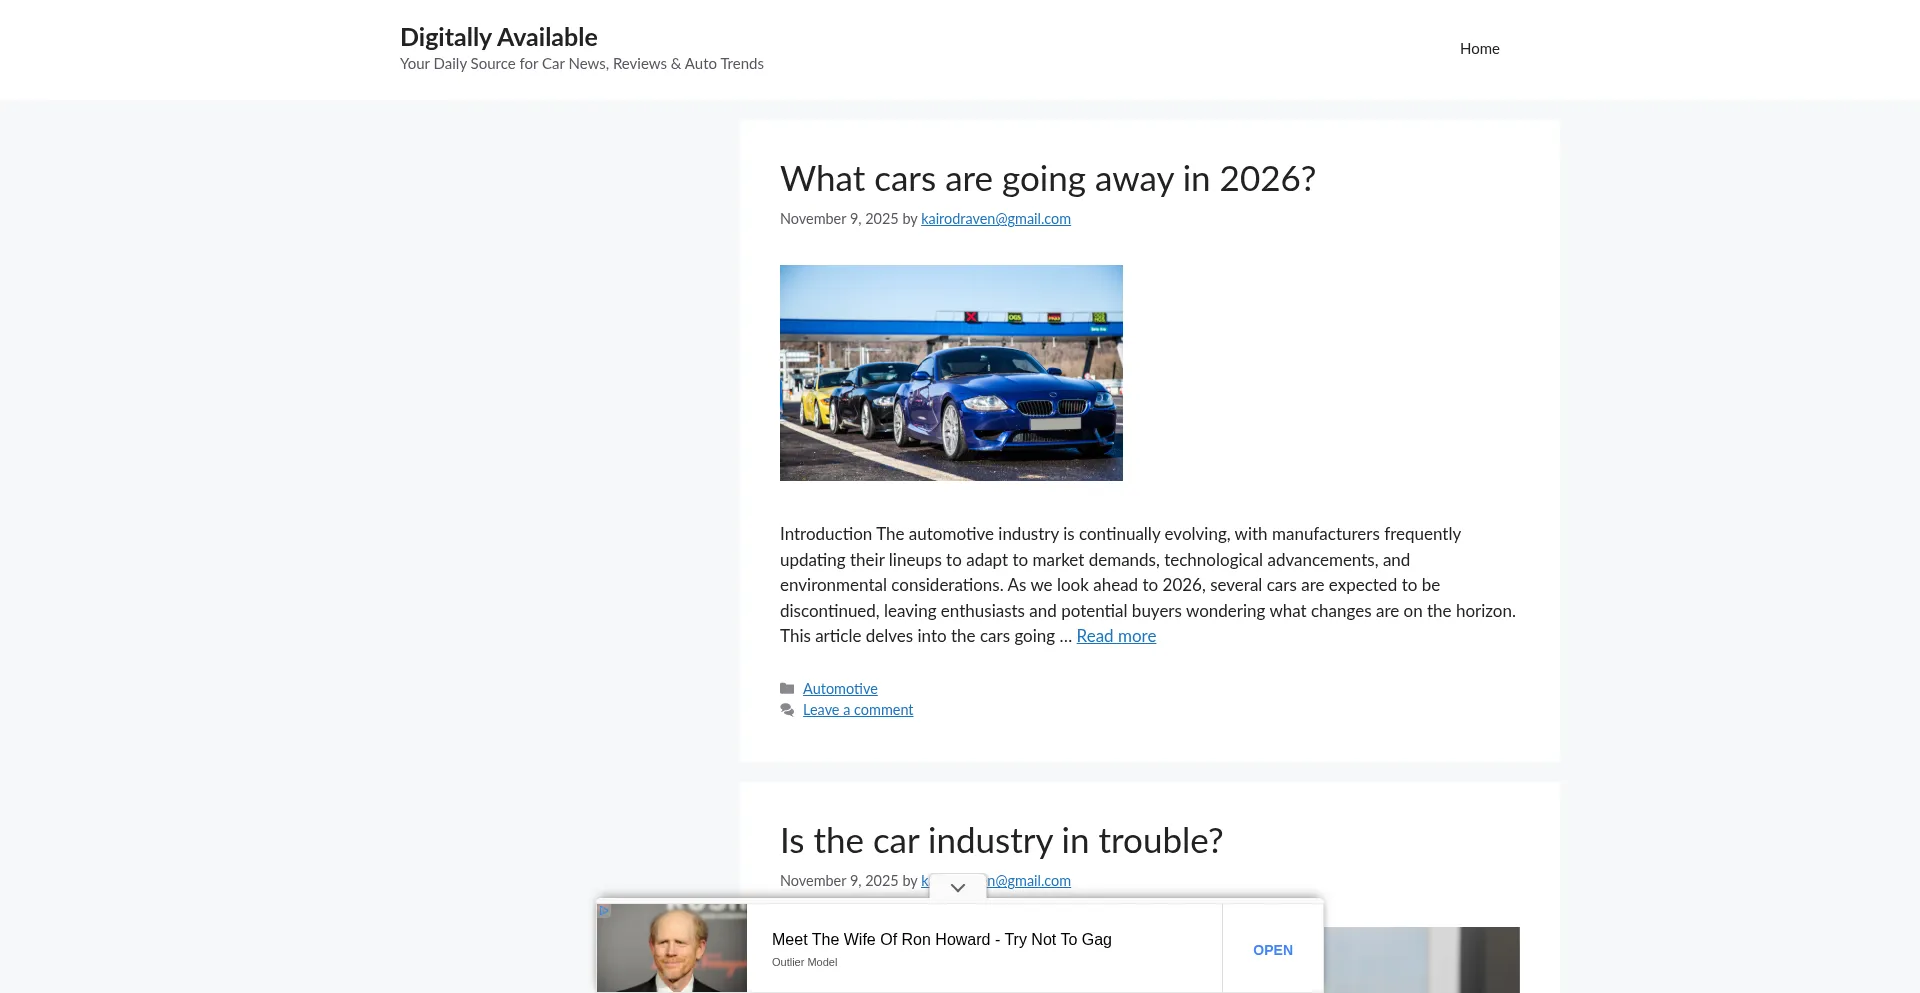Click the Outlier Model advertiser label
This screenshot has height=993, width=1920.
804,962
